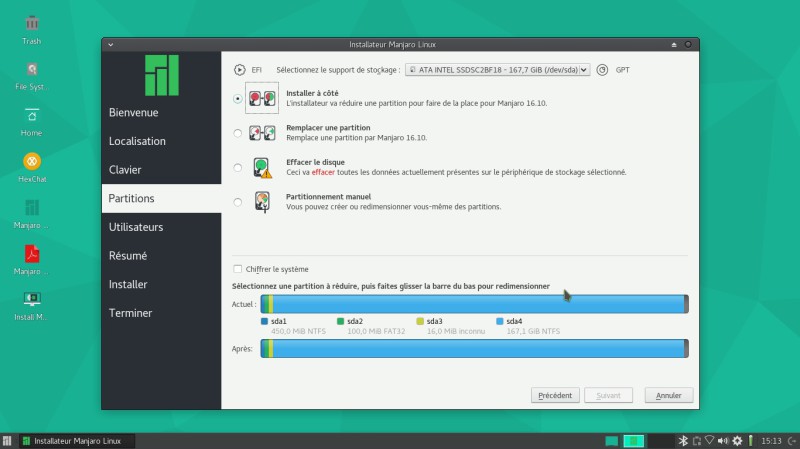Select the sda4 partition in the Actuel bar
The height and width of the screenshot is (449, 800).
[479, 304]
